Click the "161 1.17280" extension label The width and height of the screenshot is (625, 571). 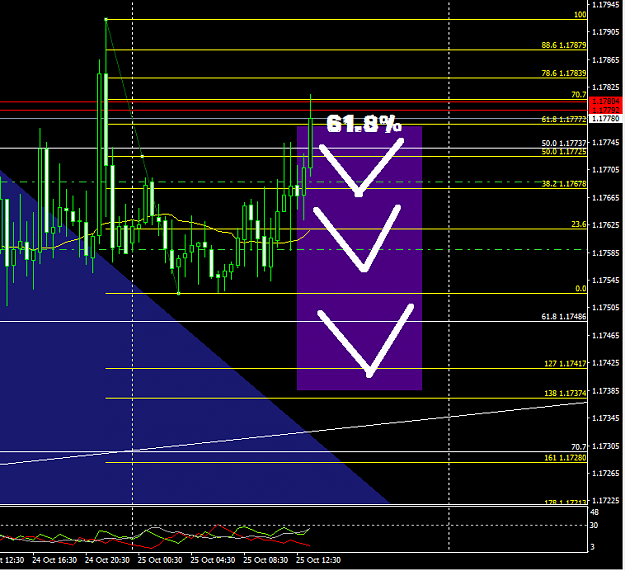click(x=565, y=457)
